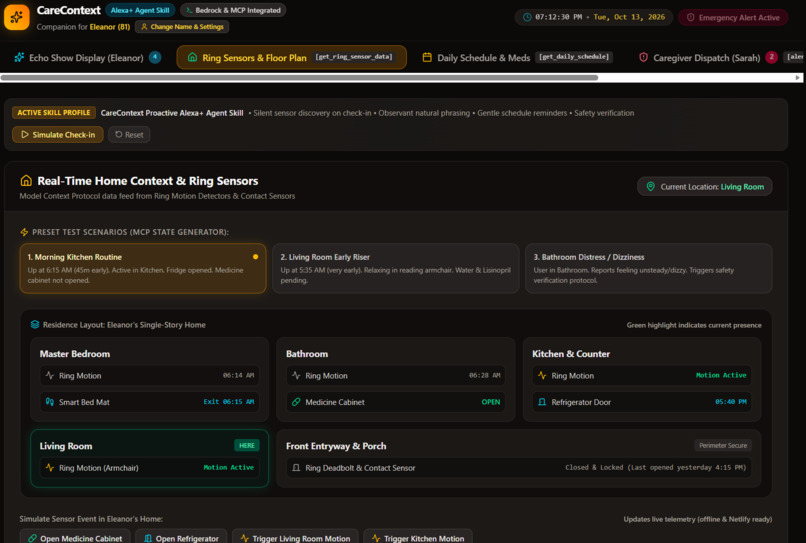Viewport: 806px width, 543px height.
Task: Click the Medicine Cabinet pill icon
Action: (x=296, y=402)
